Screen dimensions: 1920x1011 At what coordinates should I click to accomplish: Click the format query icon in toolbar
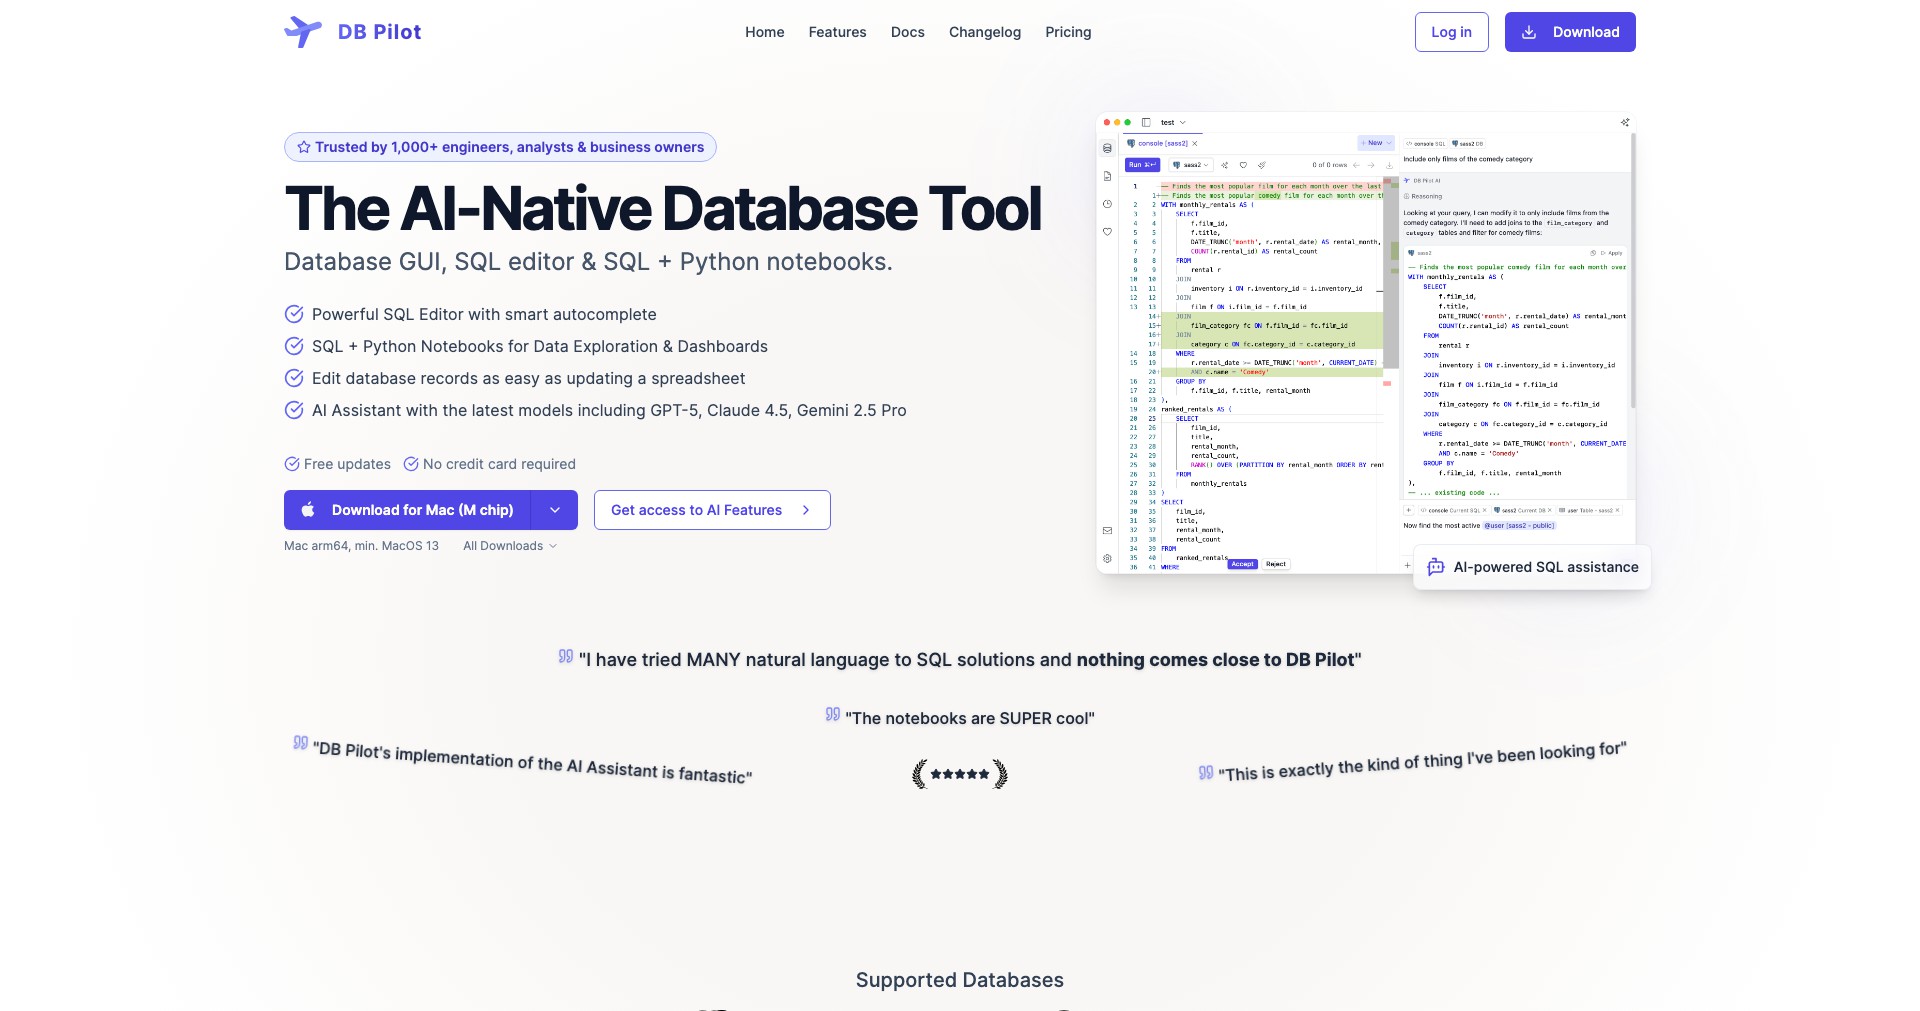click(x=1262, y=165)
